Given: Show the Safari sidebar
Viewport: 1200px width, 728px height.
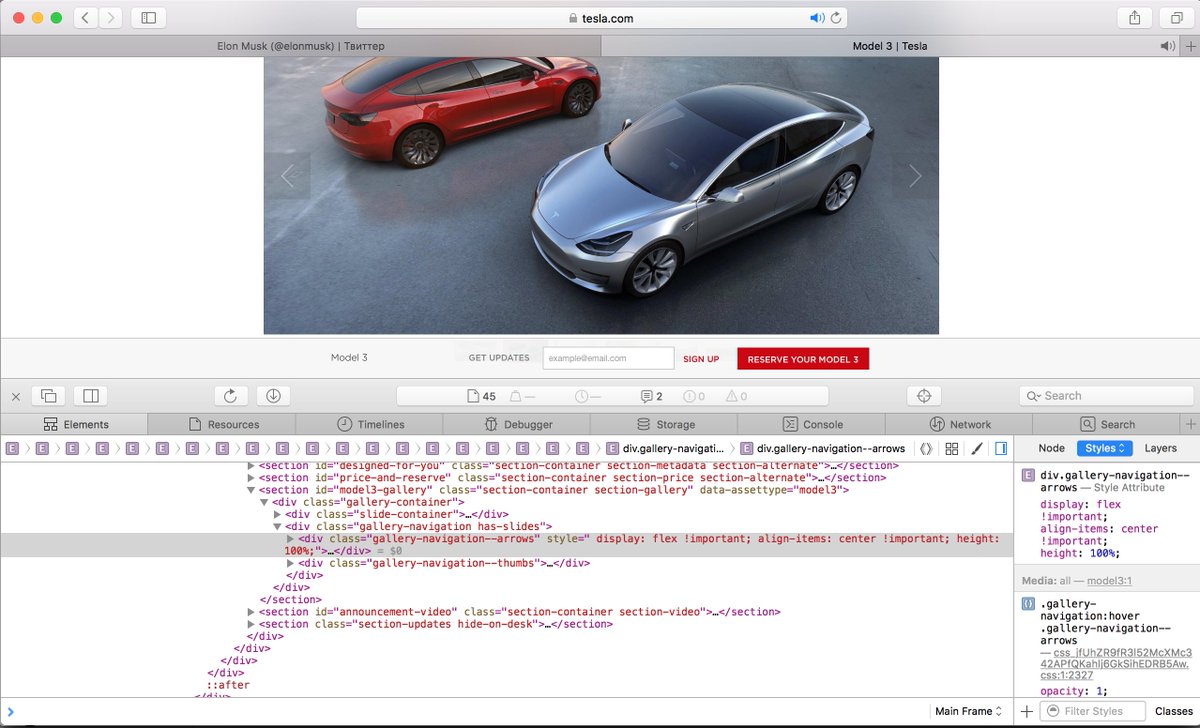Looking at the screenshot, I should click(149, 18).
